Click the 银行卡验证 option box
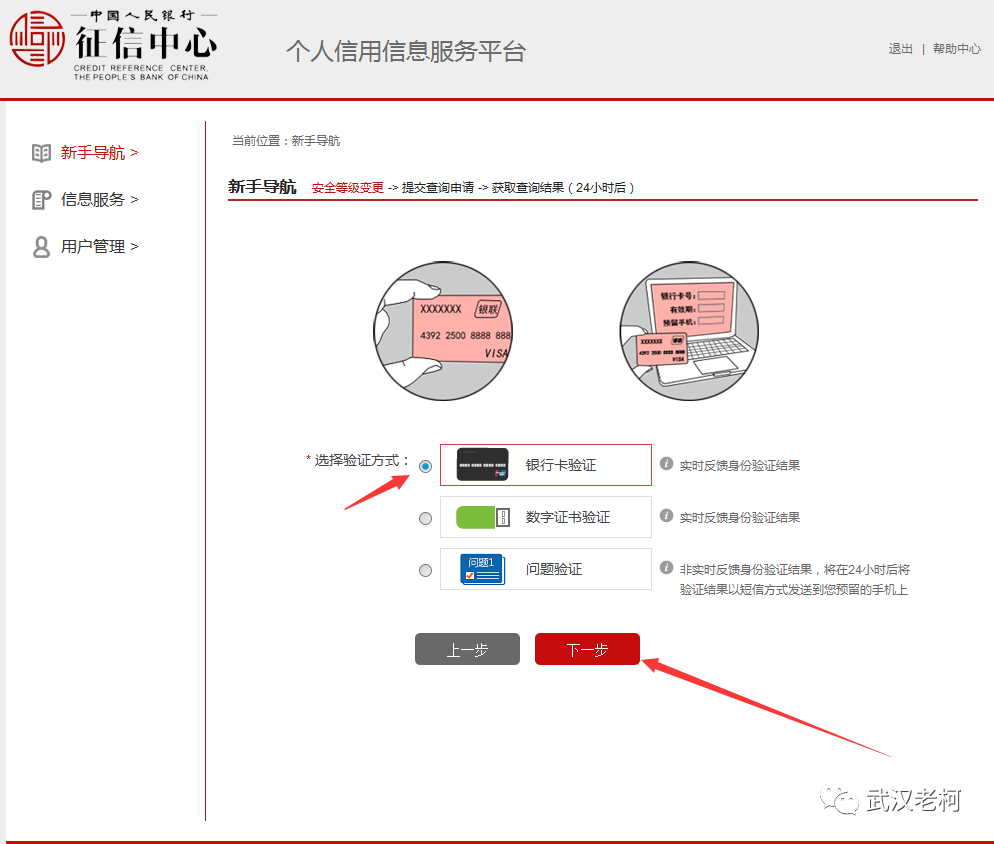 [x=546, y=465]
